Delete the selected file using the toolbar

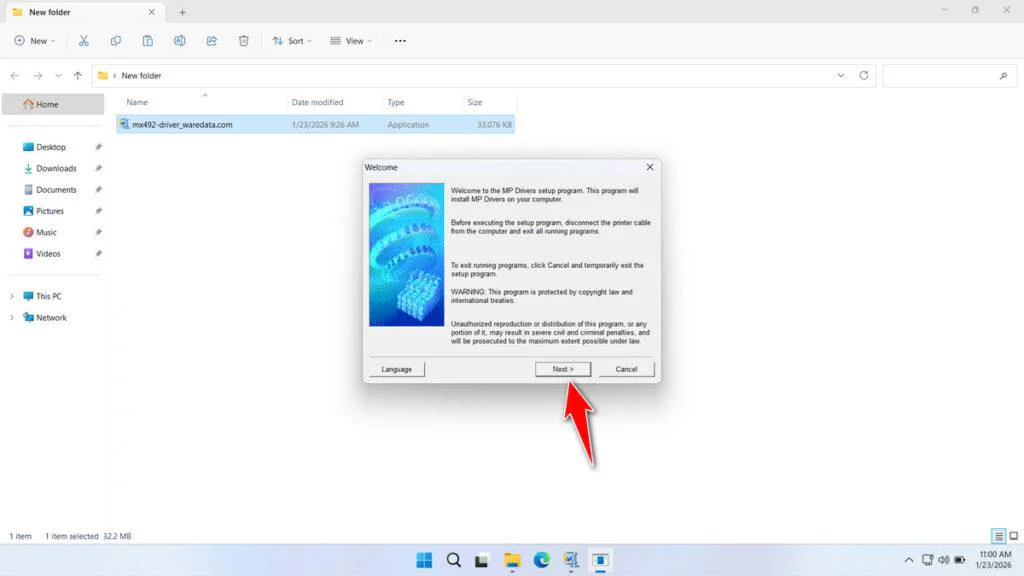click(x=243, y=41)
